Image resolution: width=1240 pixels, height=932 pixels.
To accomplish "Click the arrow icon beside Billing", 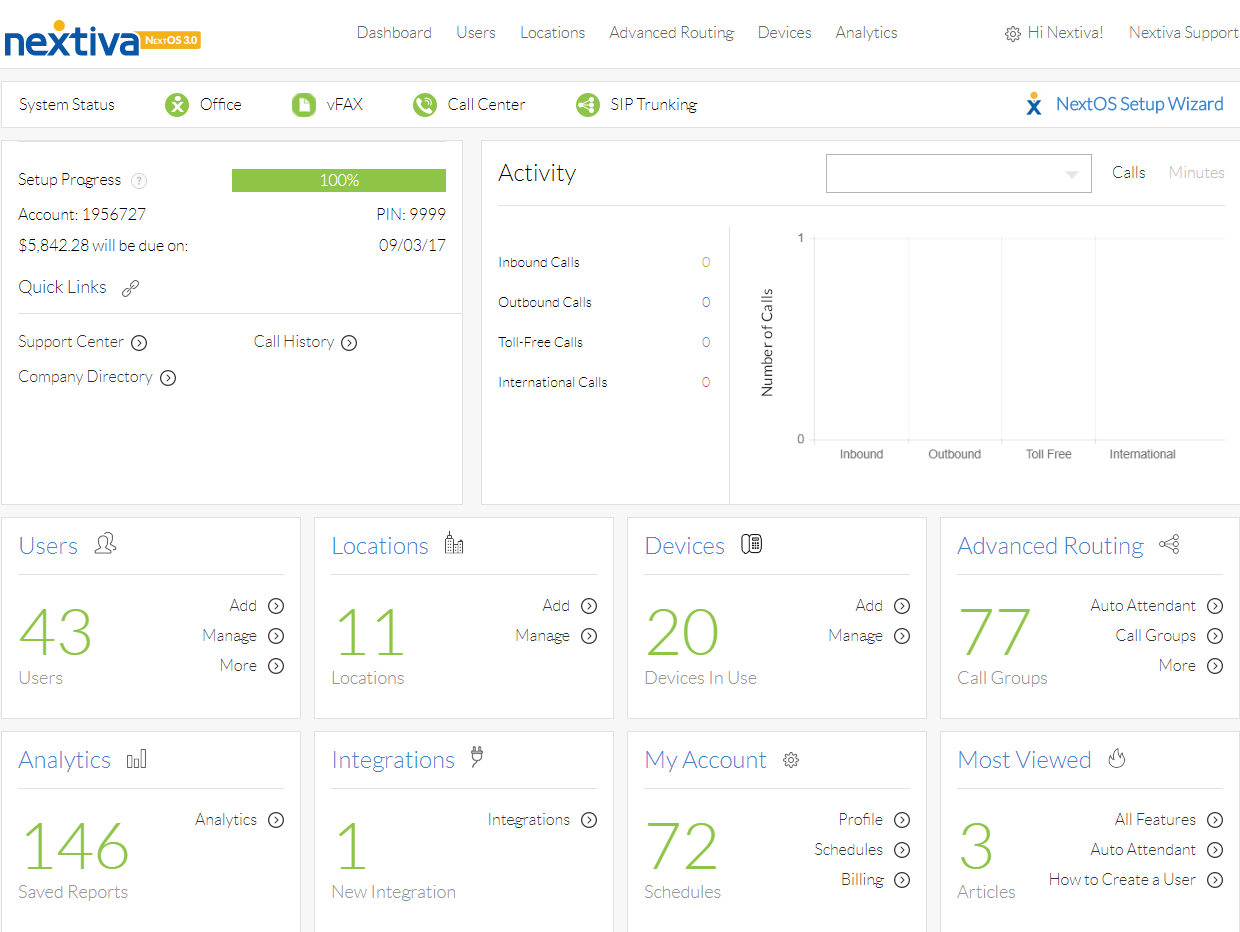I will 902,880.
